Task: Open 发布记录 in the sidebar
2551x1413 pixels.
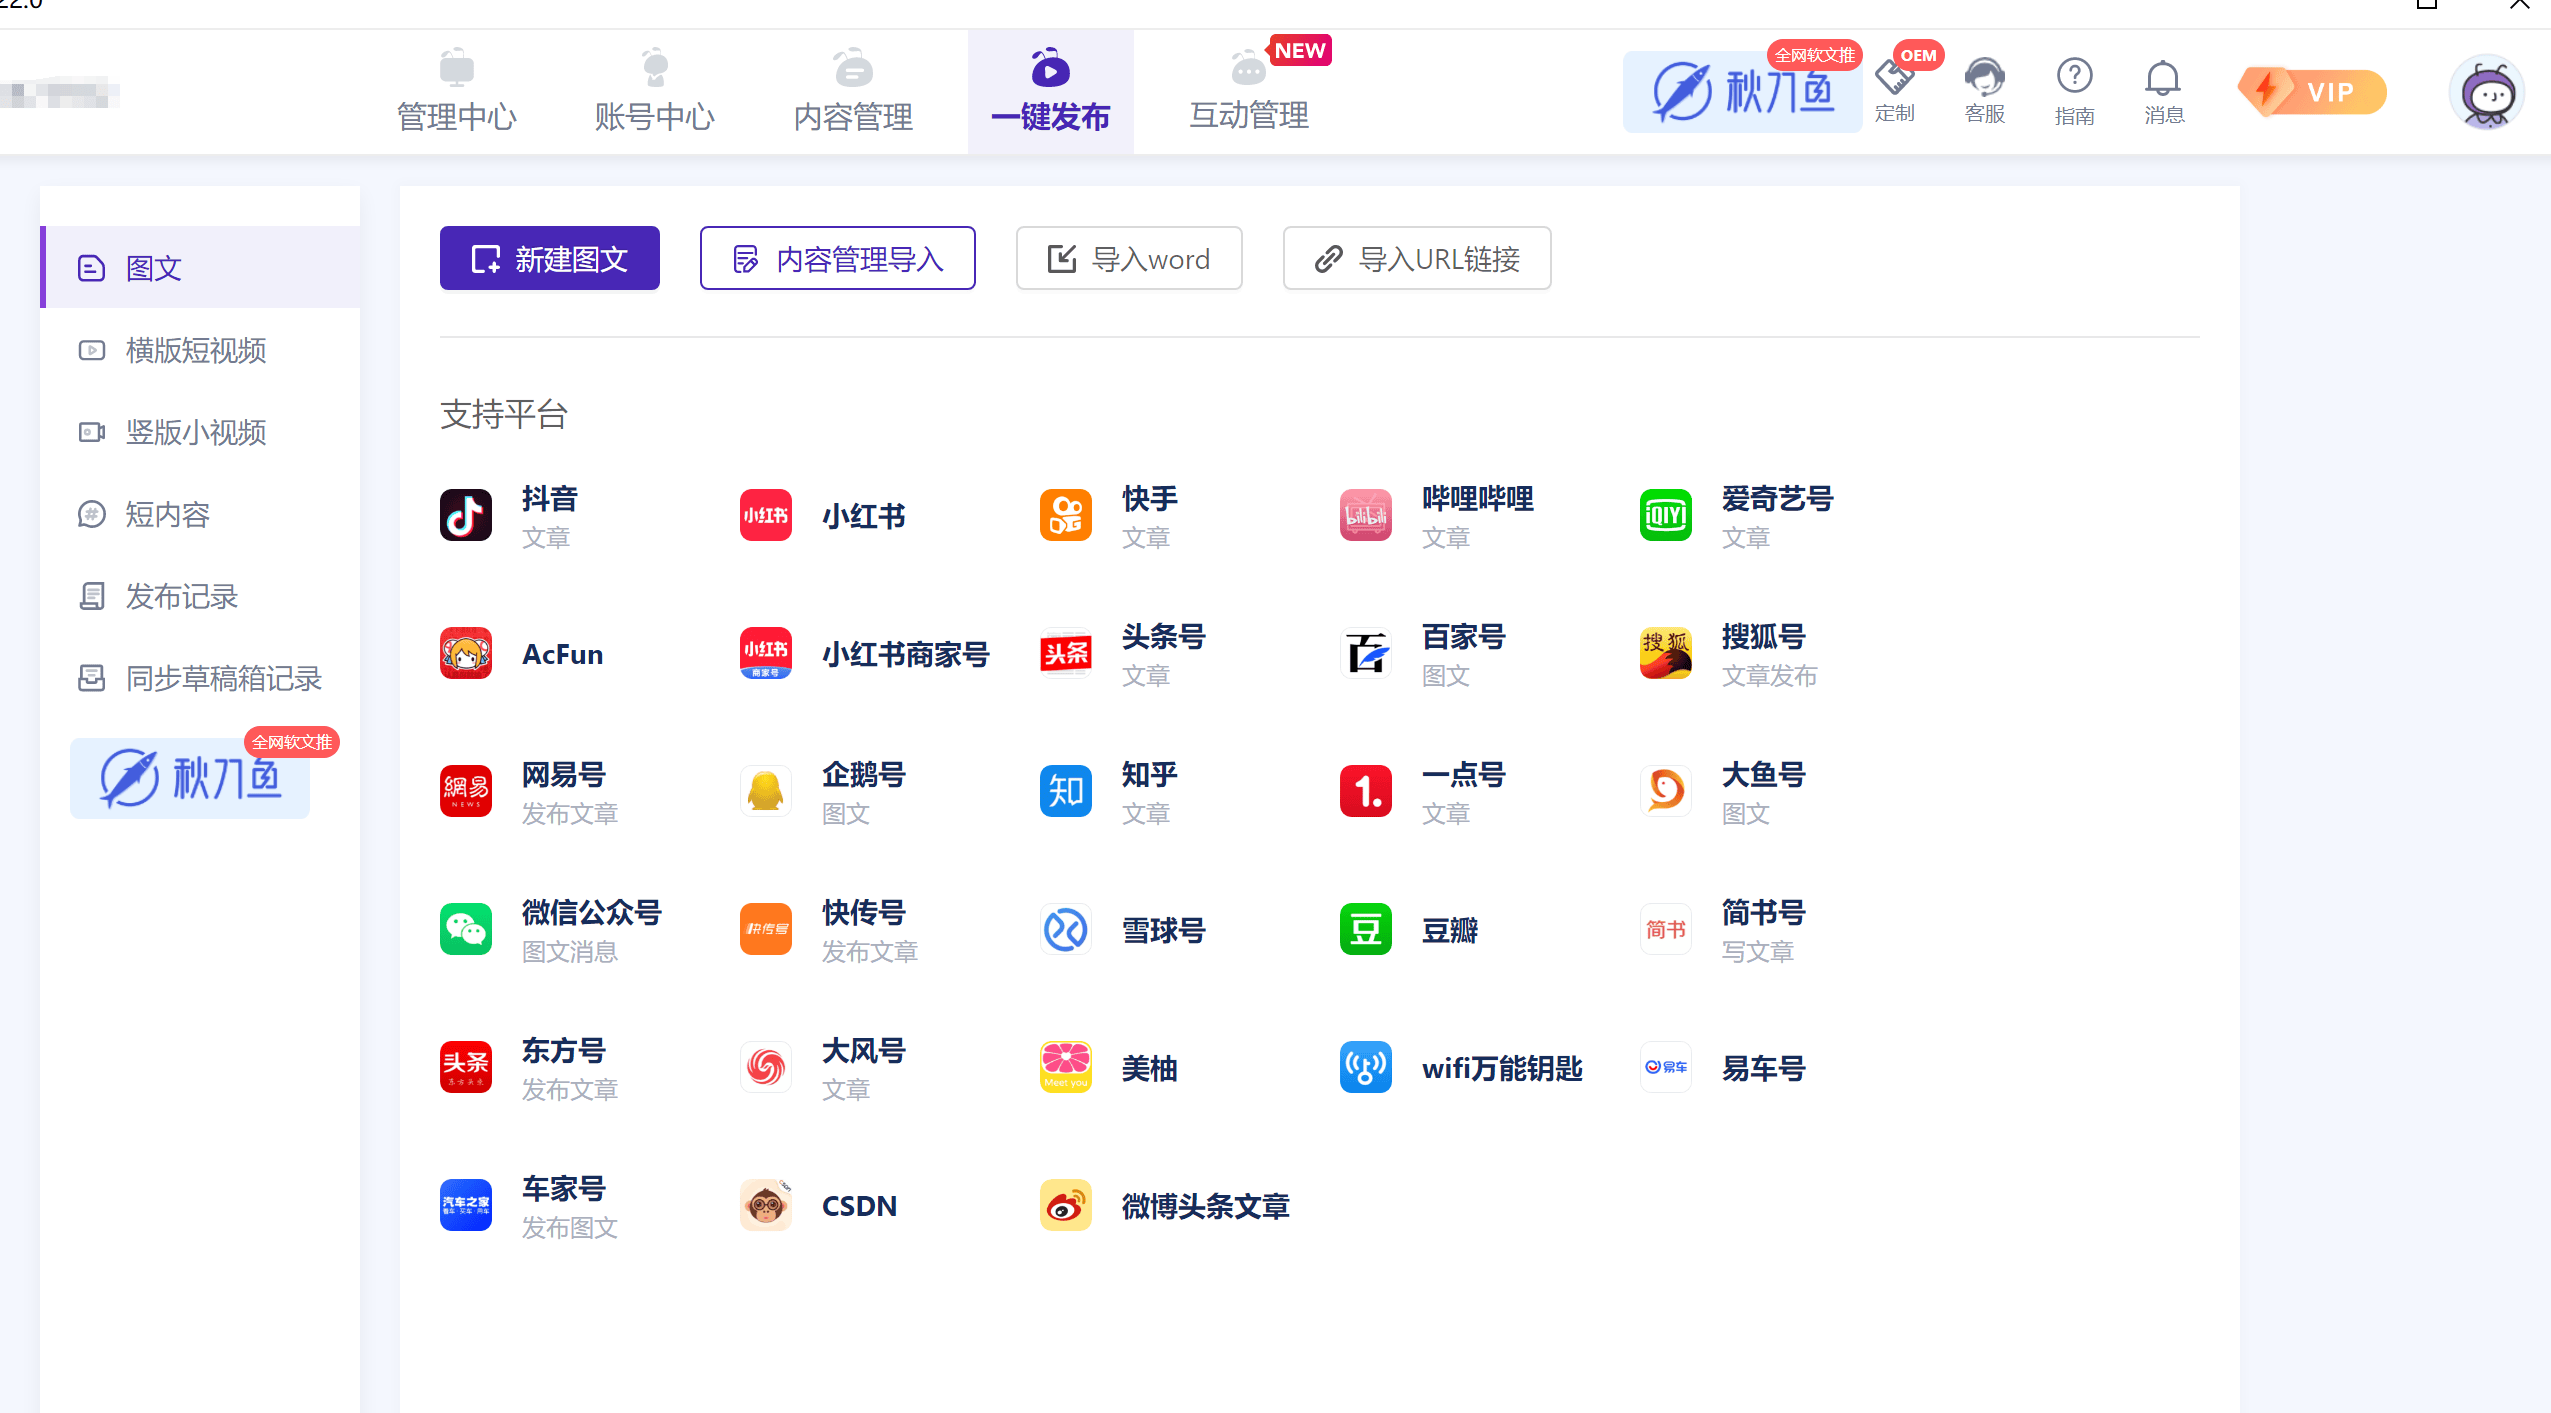Action: tap(200, 596)
